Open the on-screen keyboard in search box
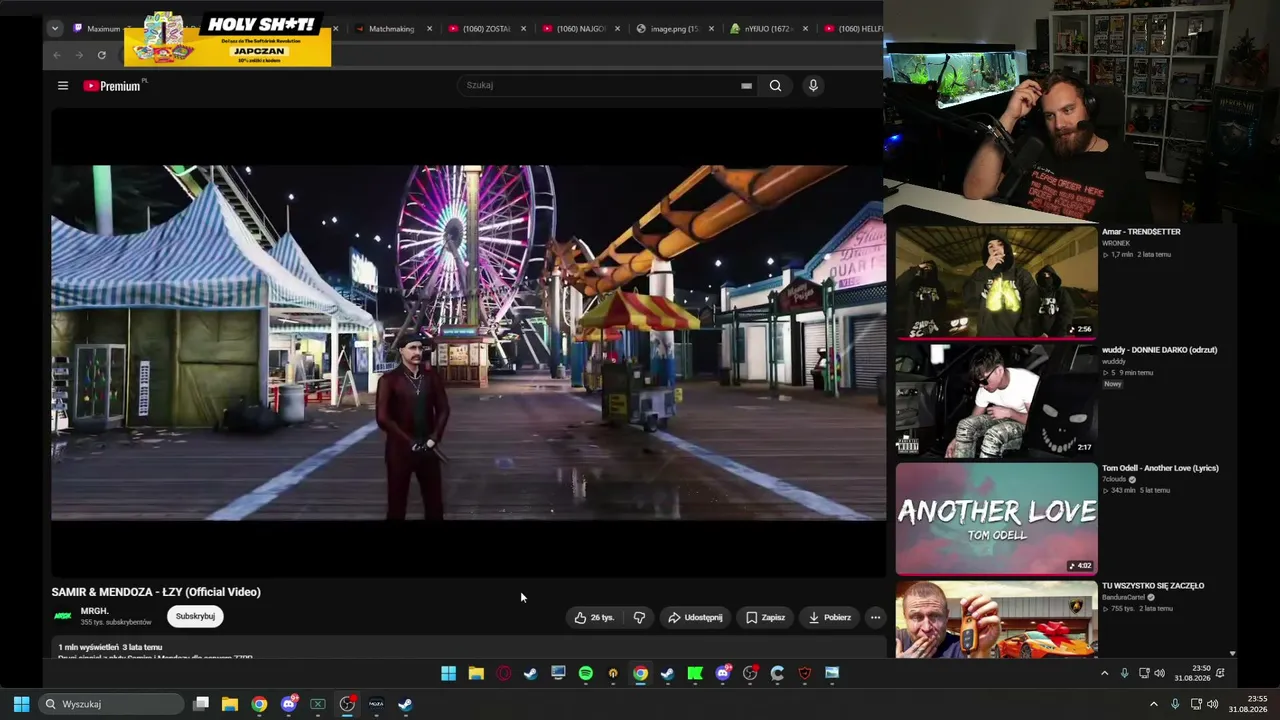 coord(746,86)
